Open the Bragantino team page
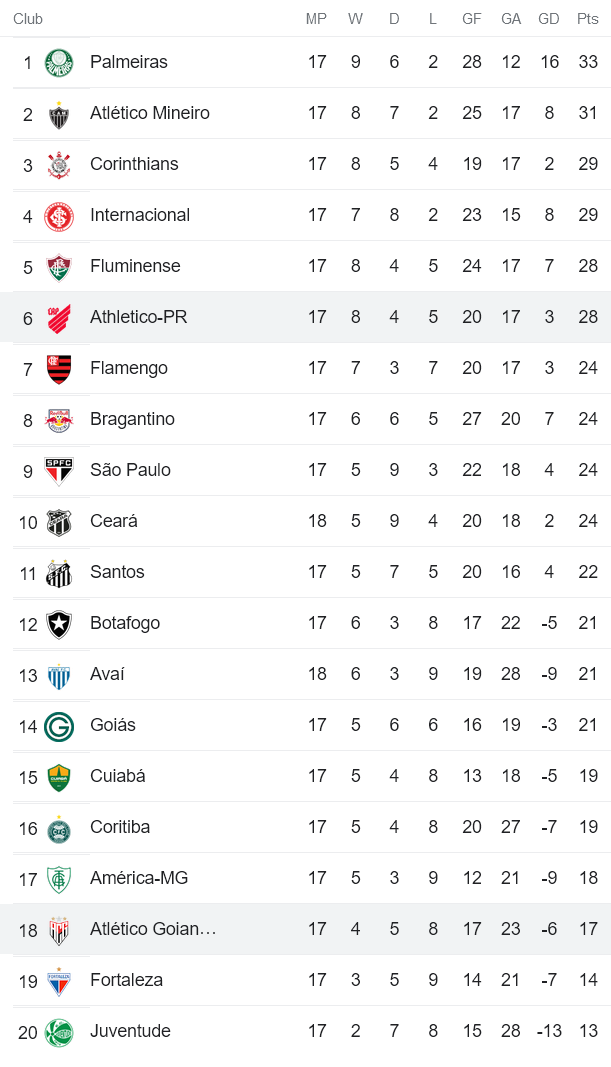The height and width of the screenshot is (1067, 611). coord(132,419)
